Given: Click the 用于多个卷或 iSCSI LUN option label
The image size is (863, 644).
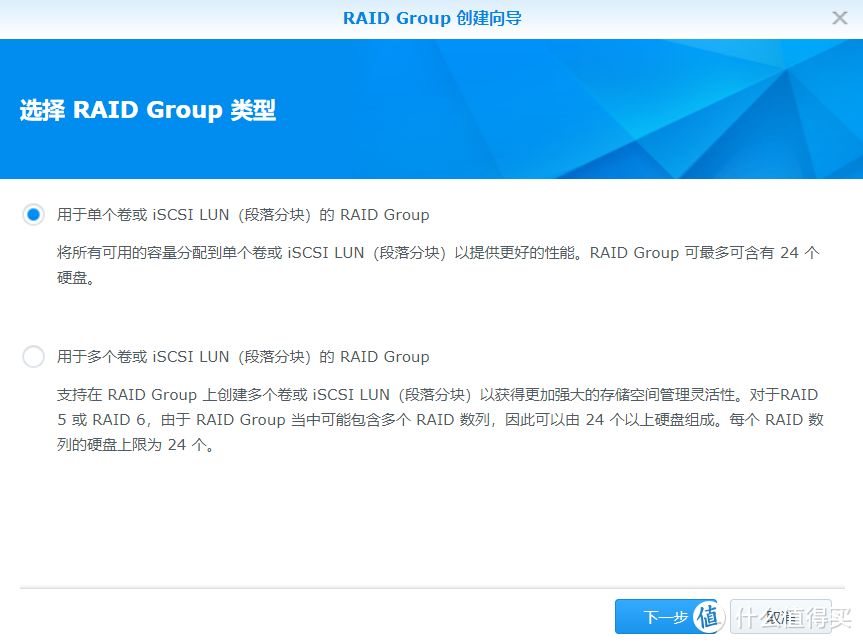Looking at the screenshot, I should tap(243, 357).
